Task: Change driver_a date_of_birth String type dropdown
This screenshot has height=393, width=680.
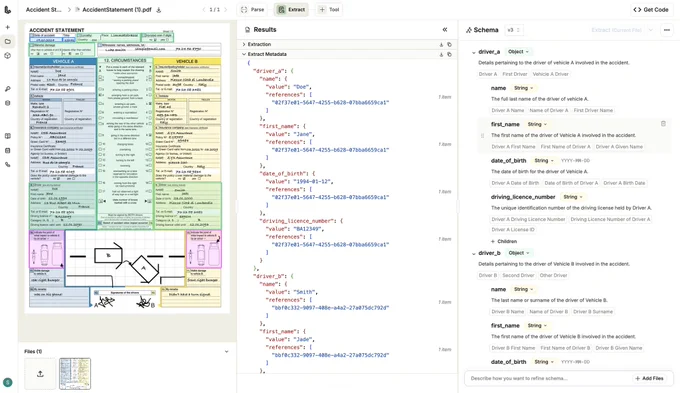Action: click(544, 160)
